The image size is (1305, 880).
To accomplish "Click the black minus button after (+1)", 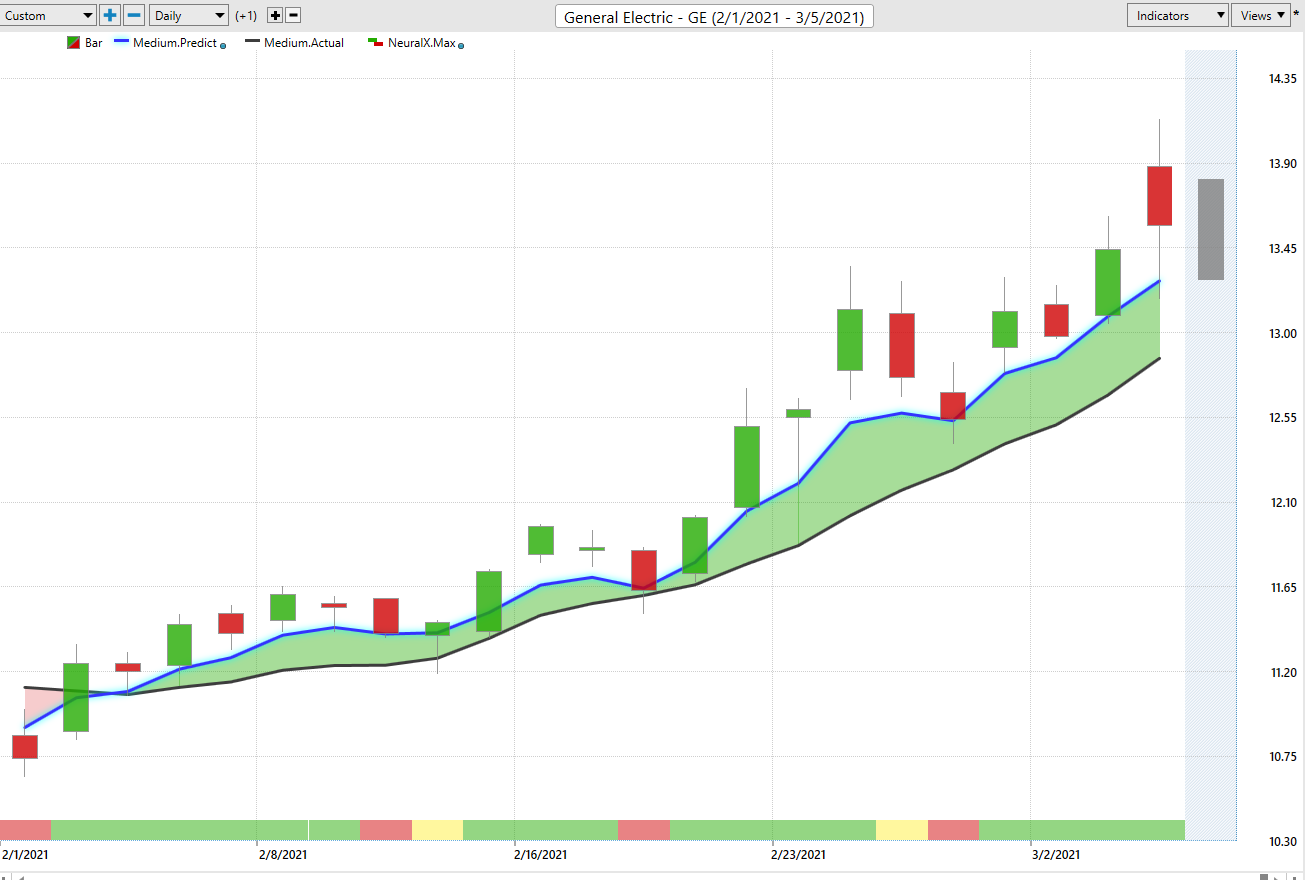I will [293, 16].
